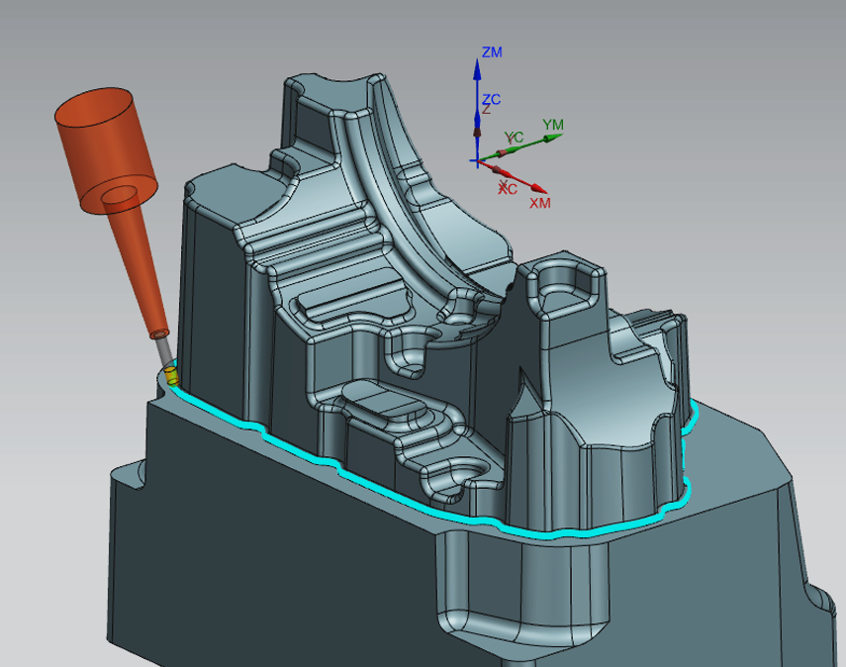Click the YC coordinate label
This screenshot has height=667, width=846.
(514, 136)
